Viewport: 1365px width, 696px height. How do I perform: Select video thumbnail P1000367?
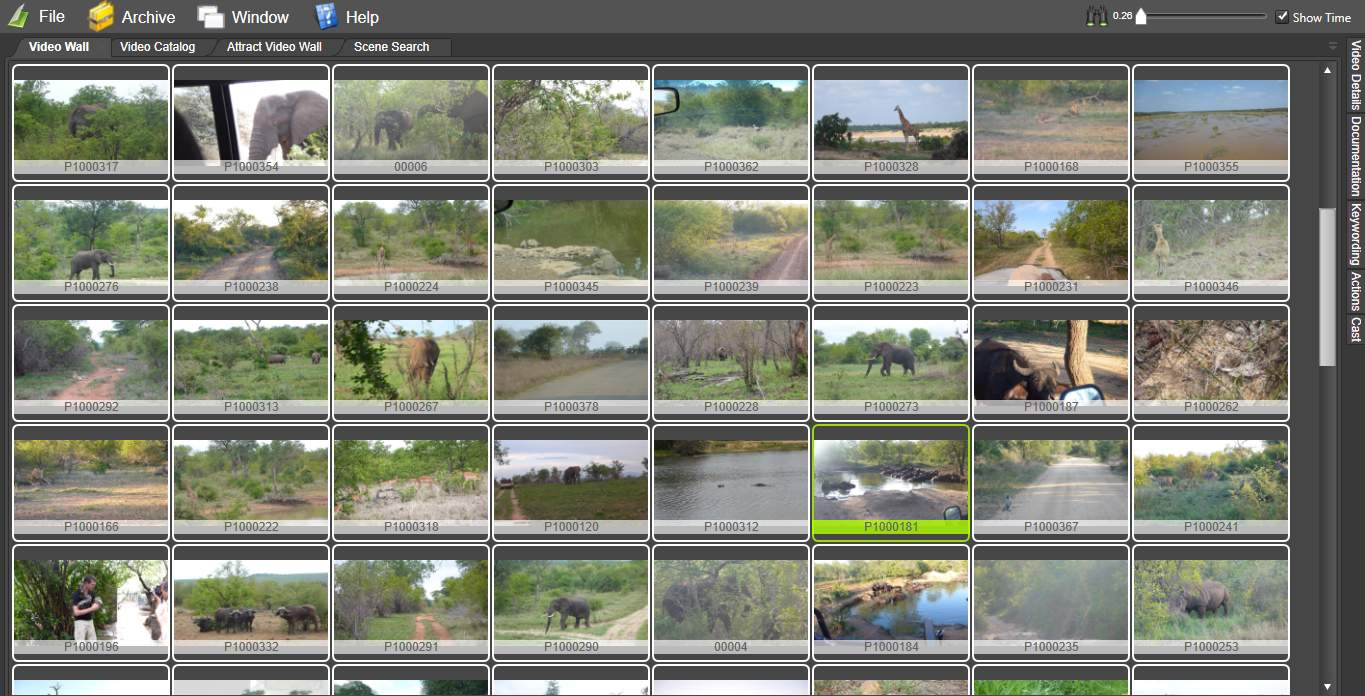1051,483
